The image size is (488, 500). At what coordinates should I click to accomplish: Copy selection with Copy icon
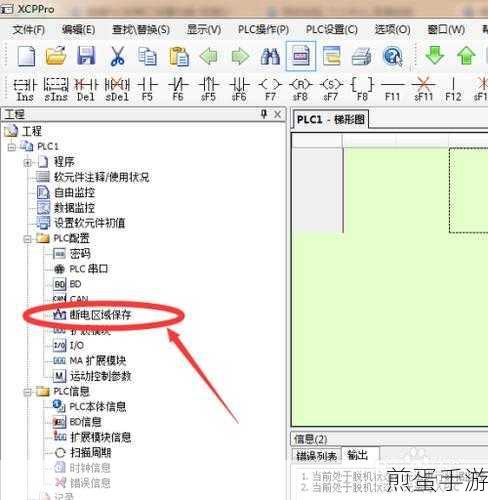(147, 56)
